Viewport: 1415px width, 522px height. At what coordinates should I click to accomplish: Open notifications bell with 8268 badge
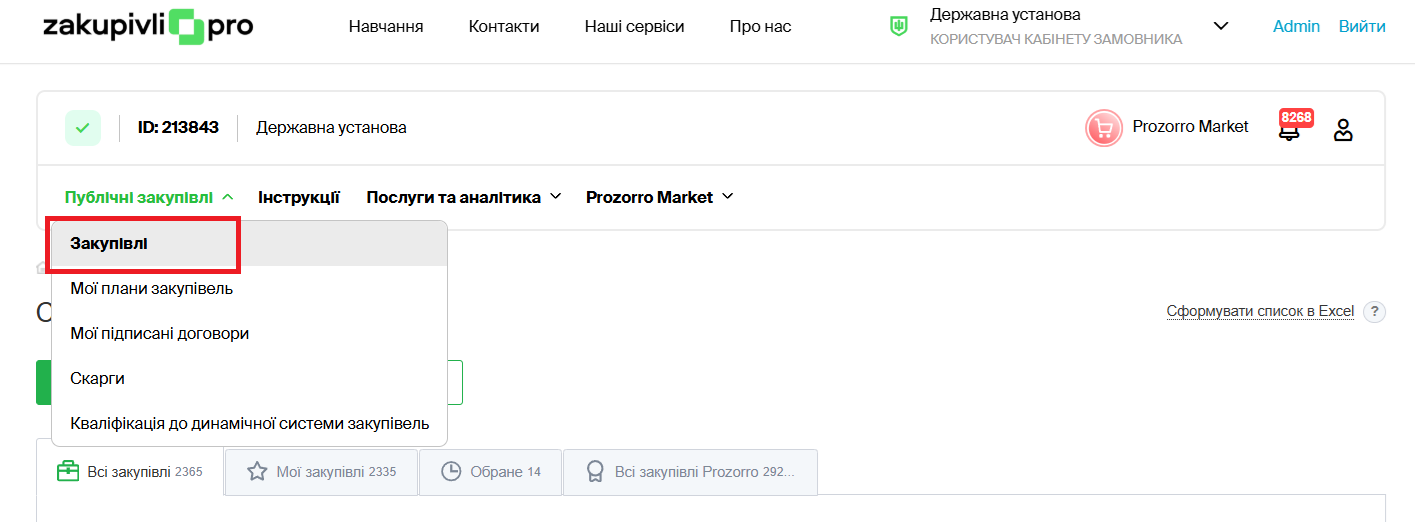click(x=1290, y=130)
